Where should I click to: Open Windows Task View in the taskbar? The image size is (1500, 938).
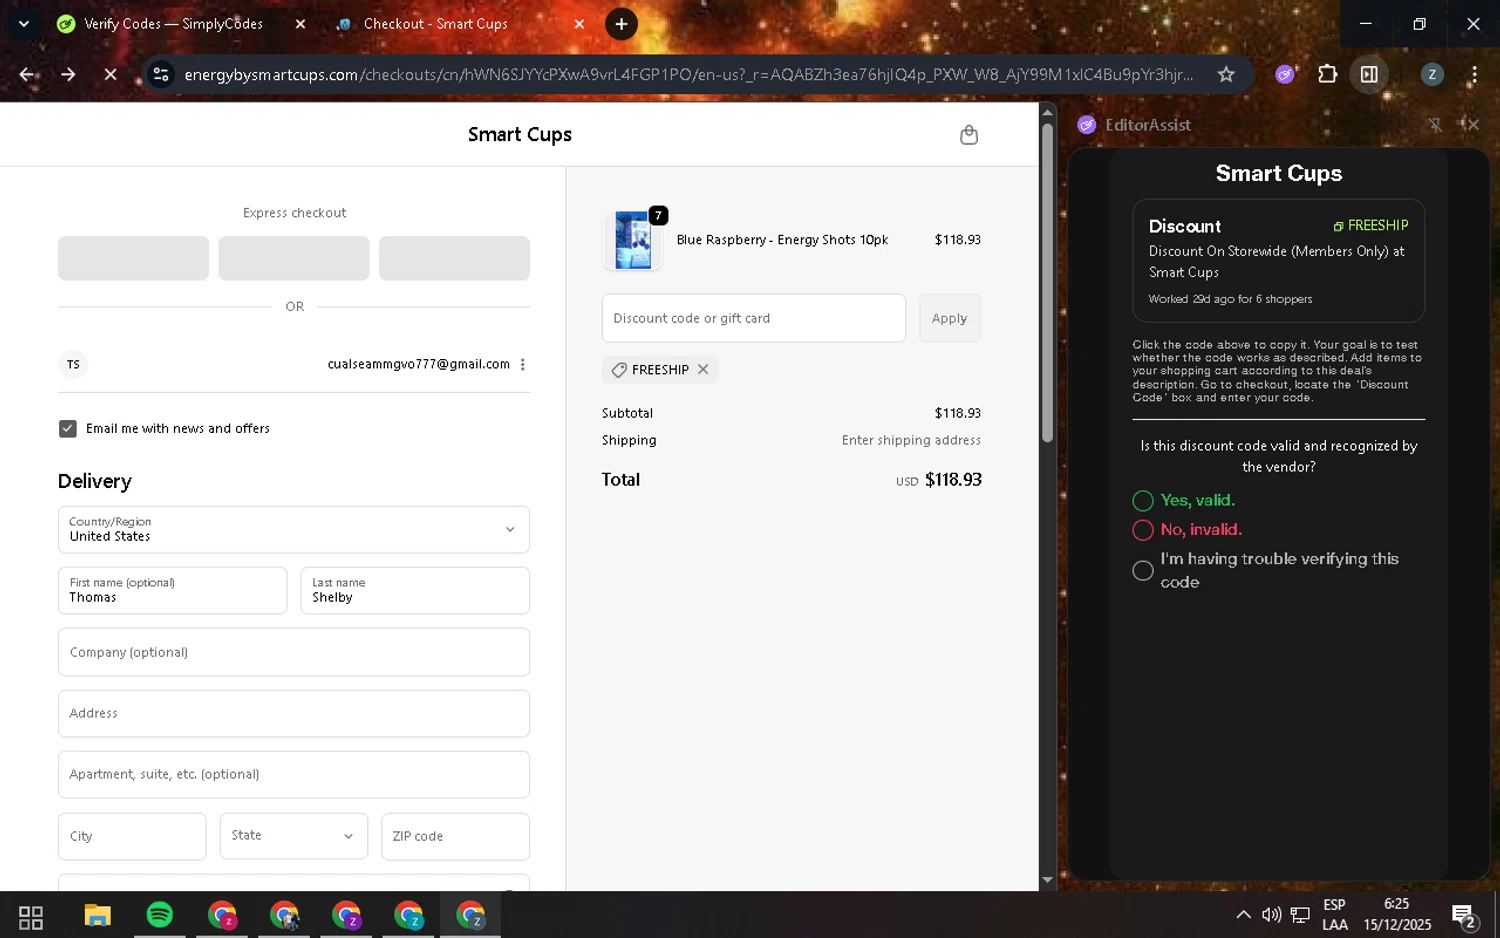(31, 916)
